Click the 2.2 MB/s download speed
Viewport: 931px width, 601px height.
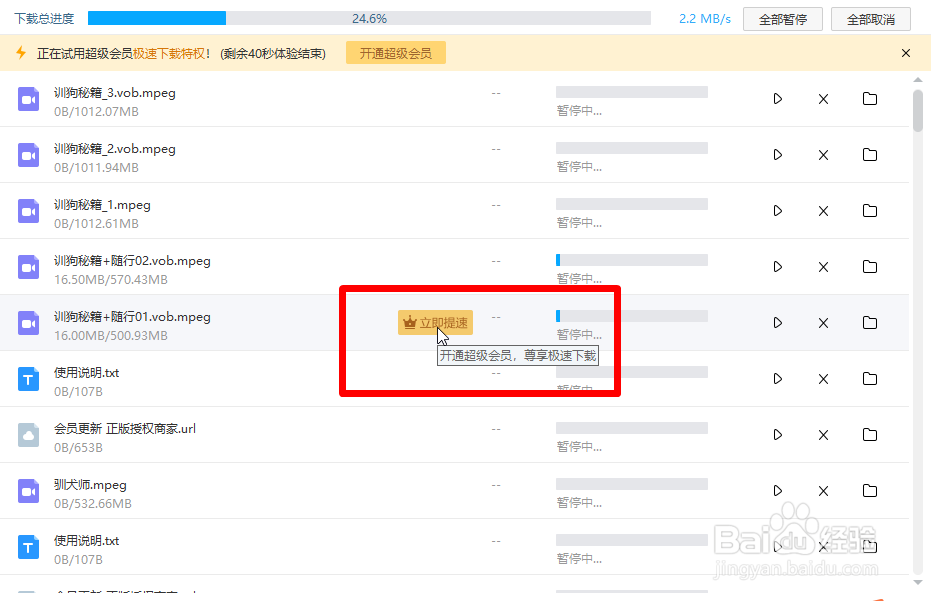point(705,18)
